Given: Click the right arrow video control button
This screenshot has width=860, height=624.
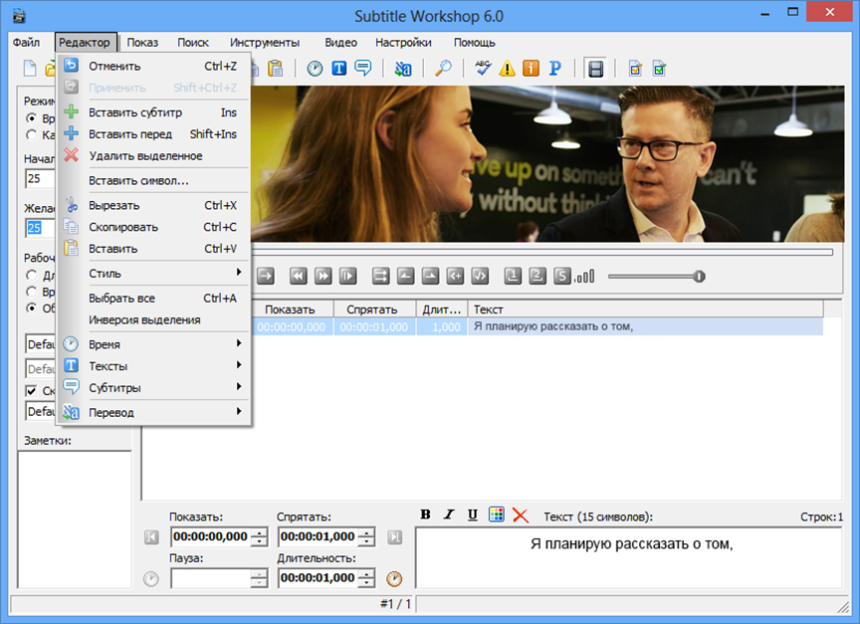Looking at the screenshot, I should [265, 276].
